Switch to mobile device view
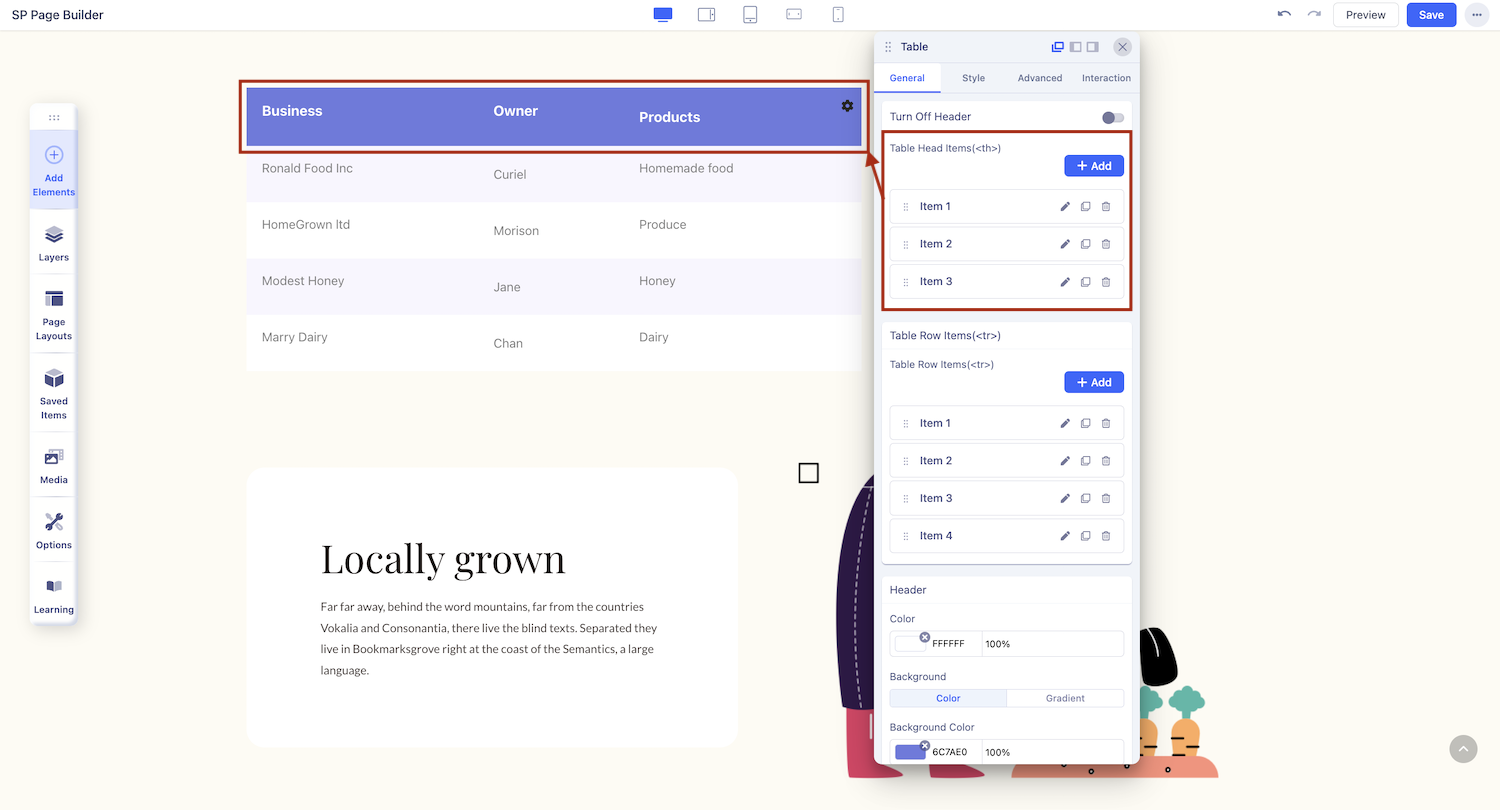Viewport: 1500px width, 810px height. (838, 15)
